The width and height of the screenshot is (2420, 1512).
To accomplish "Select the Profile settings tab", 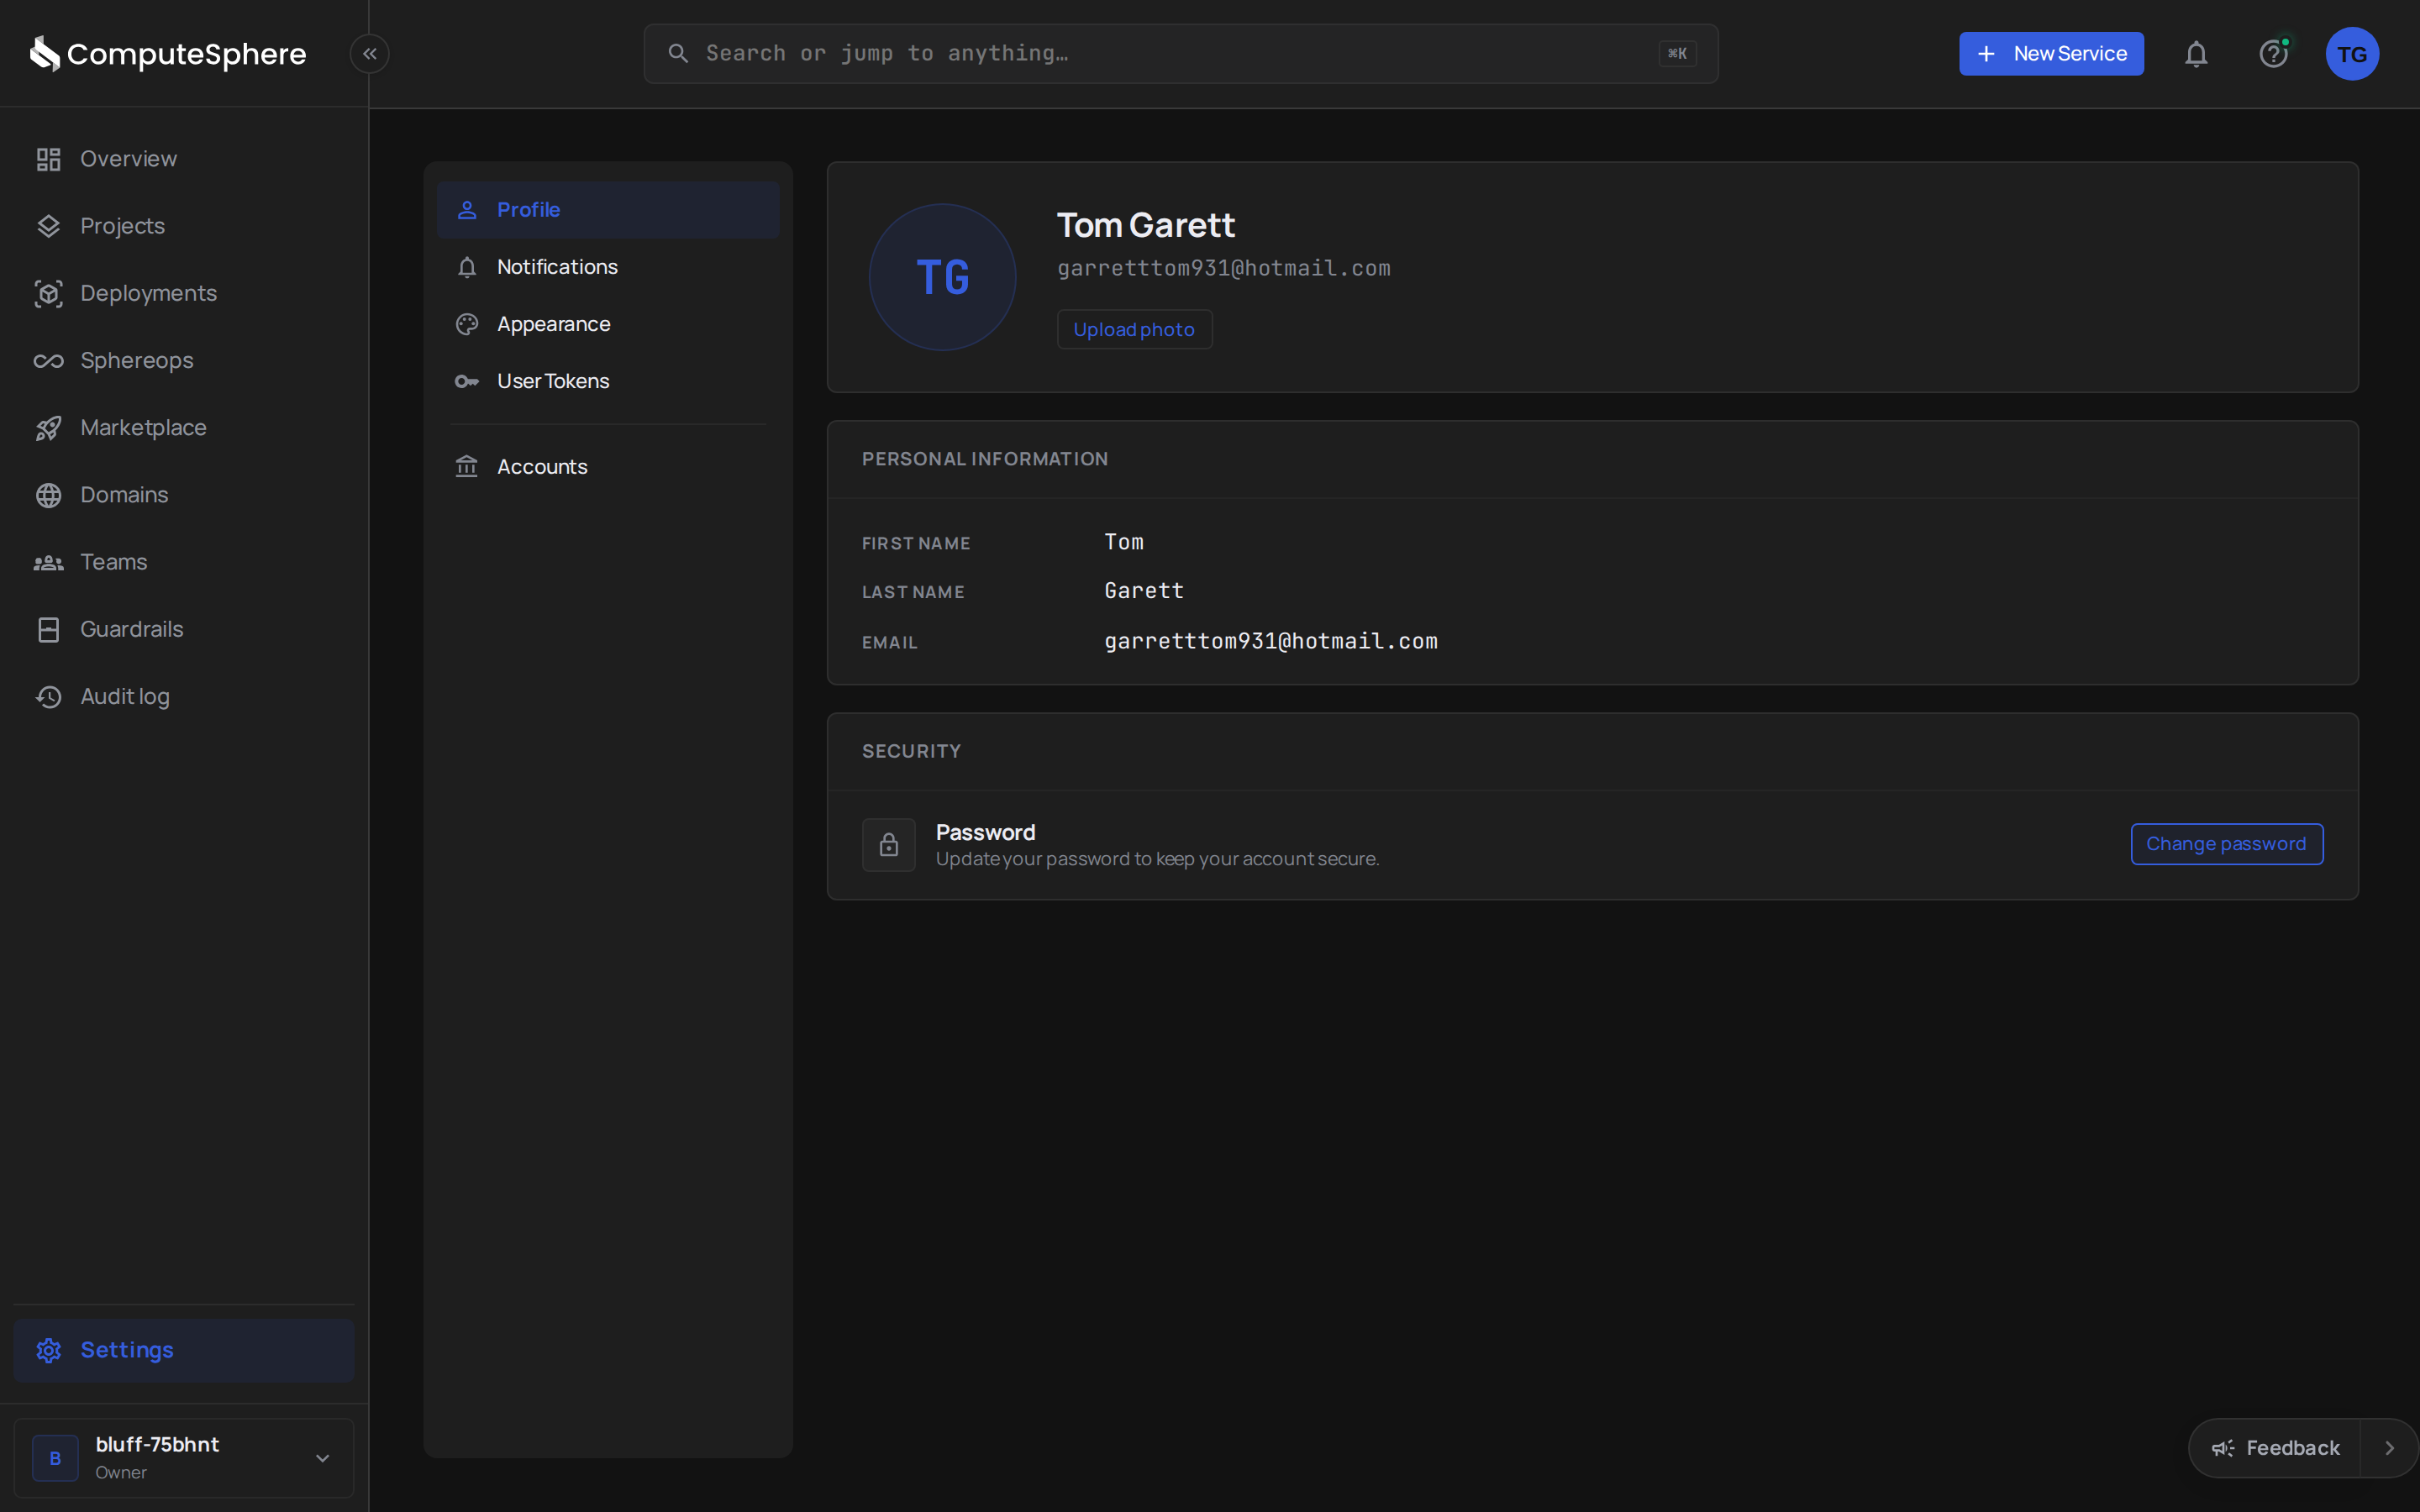I will coord(608,210).
